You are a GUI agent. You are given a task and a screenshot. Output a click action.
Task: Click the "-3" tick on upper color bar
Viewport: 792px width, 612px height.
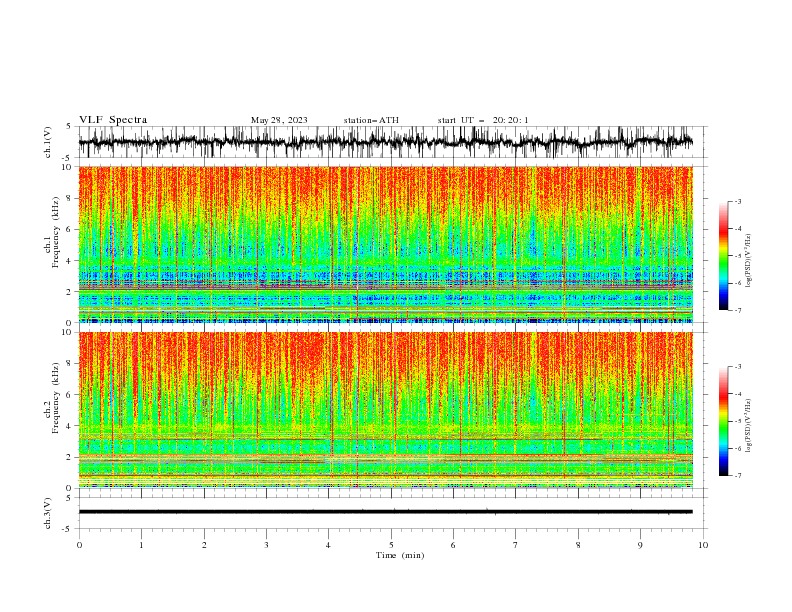click(x=738, y=201)
